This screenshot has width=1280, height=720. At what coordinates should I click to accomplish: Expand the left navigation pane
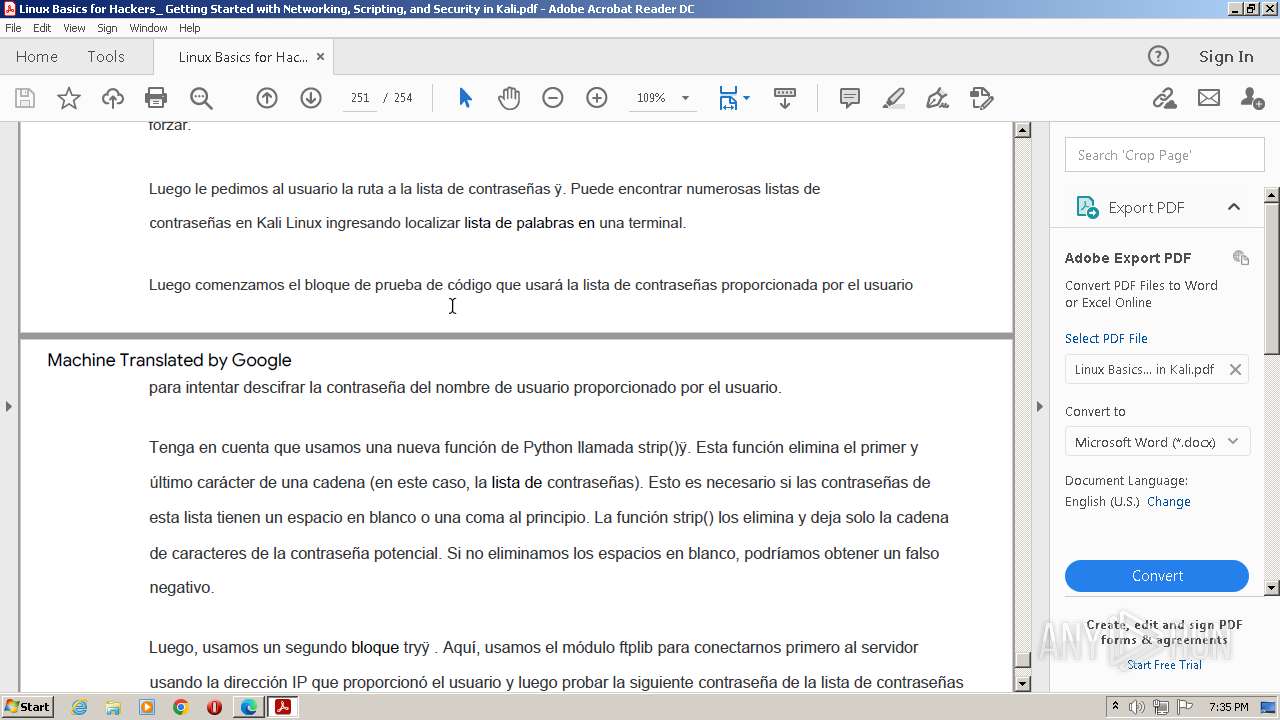(9, 406)
